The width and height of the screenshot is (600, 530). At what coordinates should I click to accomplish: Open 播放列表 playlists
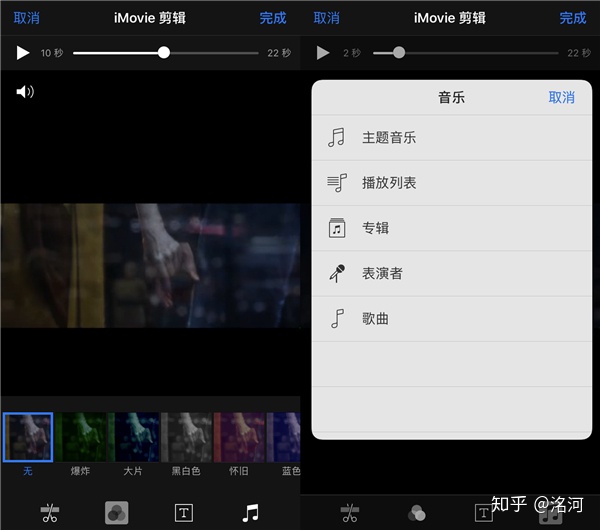pyautogui.click(x=452, y=183)
